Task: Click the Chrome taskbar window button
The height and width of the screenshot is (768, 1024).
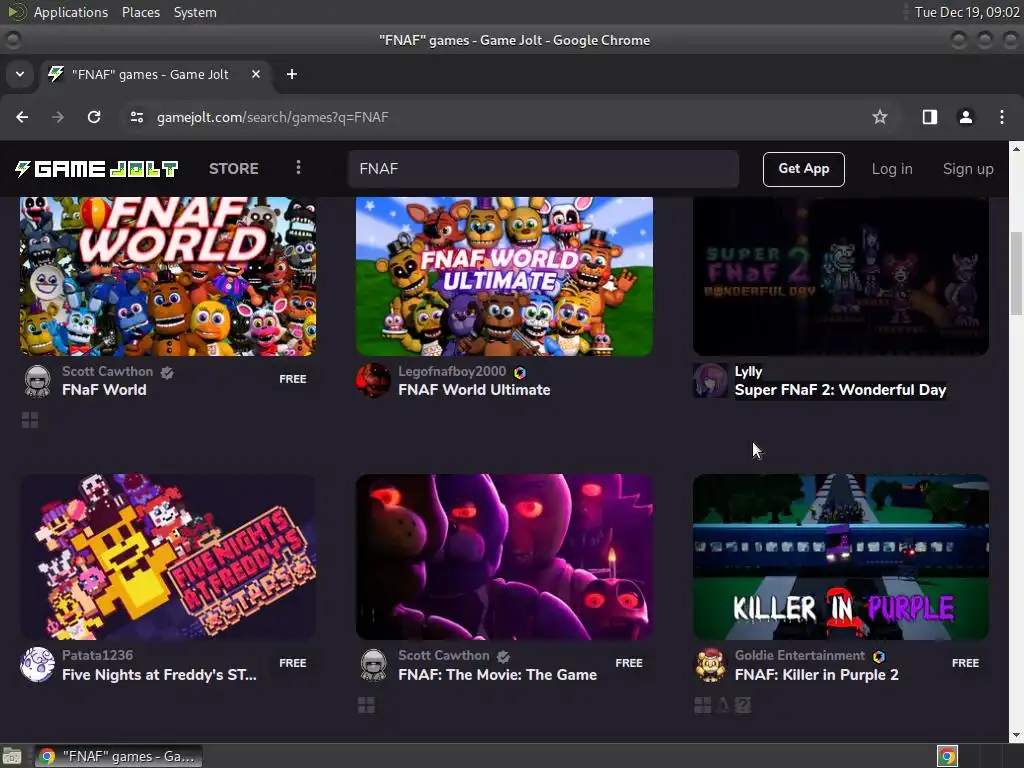Action: tap(118, 756)
